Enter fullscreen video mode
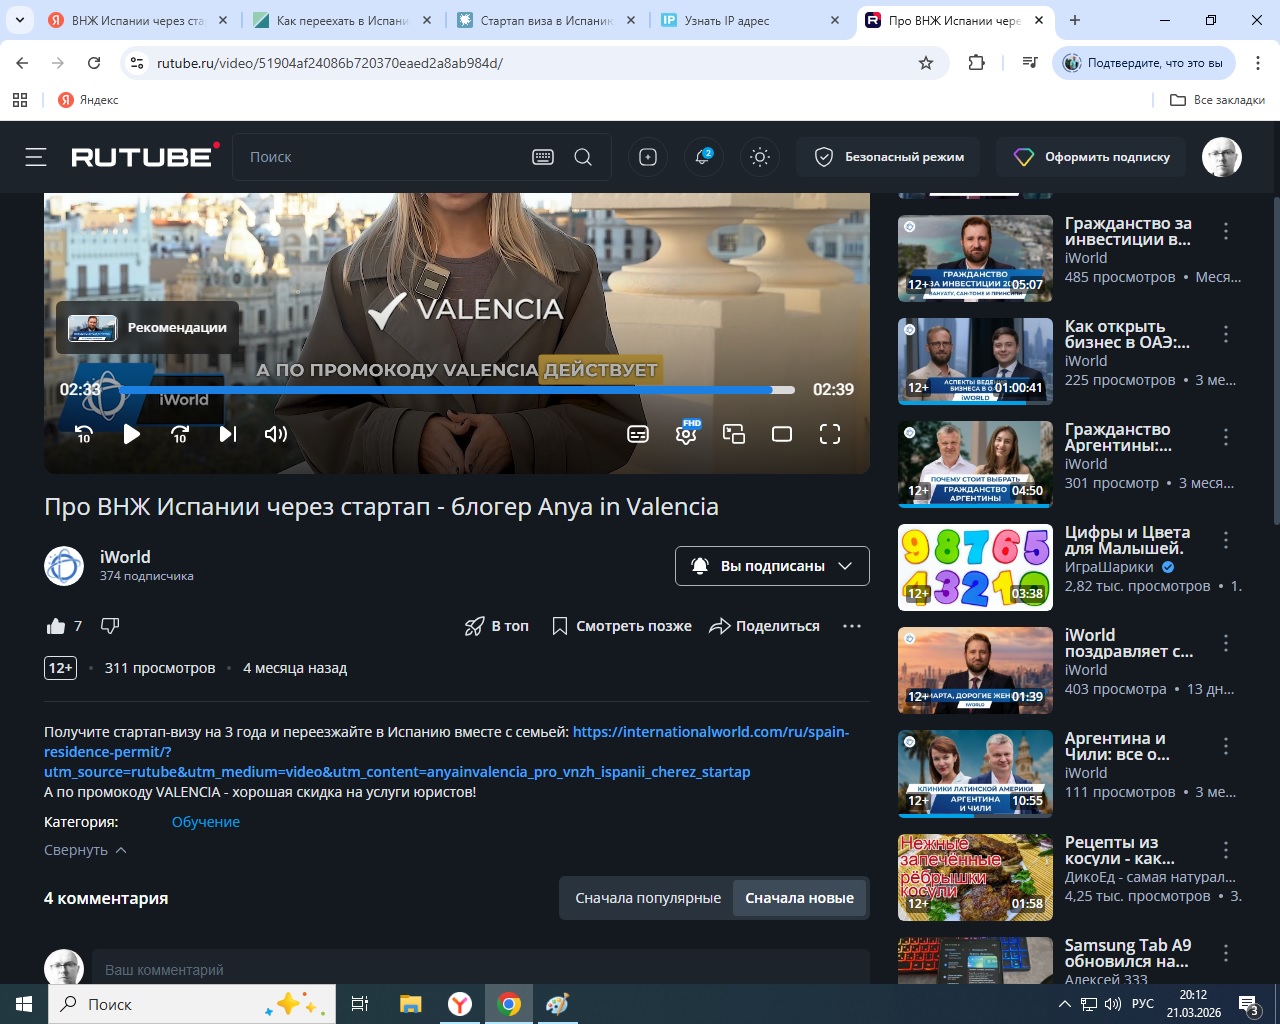The image size is (1280, 1024). tap(830, 434)
